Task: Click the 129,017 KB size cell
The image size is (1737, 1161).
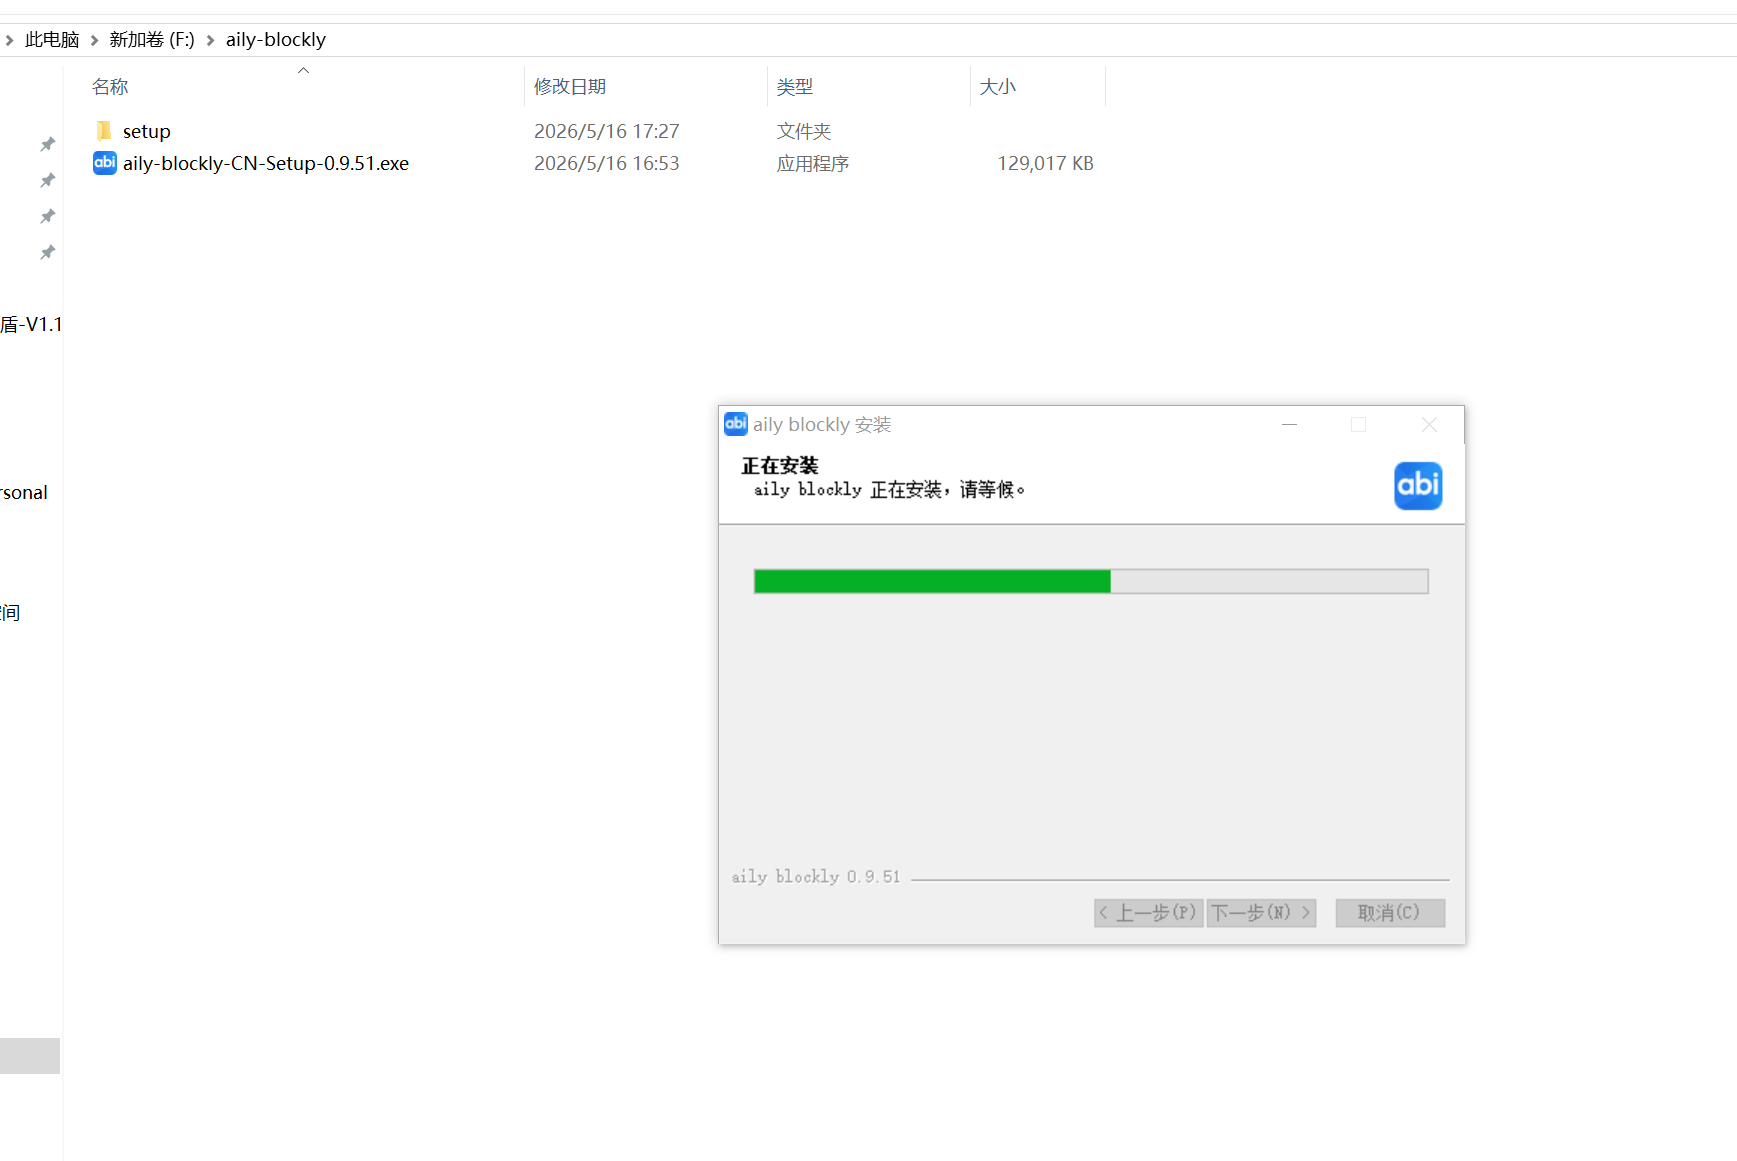Action: 1045,164
